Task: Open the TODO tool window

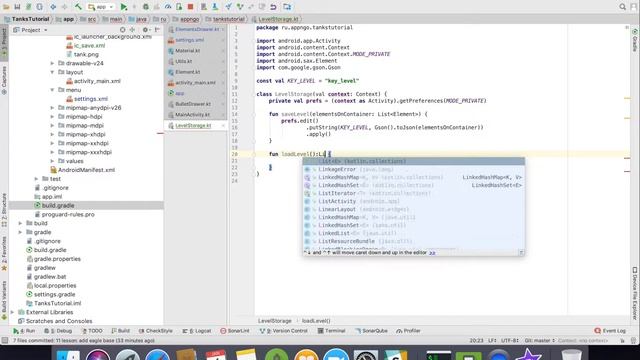Action: coord(92,331)
